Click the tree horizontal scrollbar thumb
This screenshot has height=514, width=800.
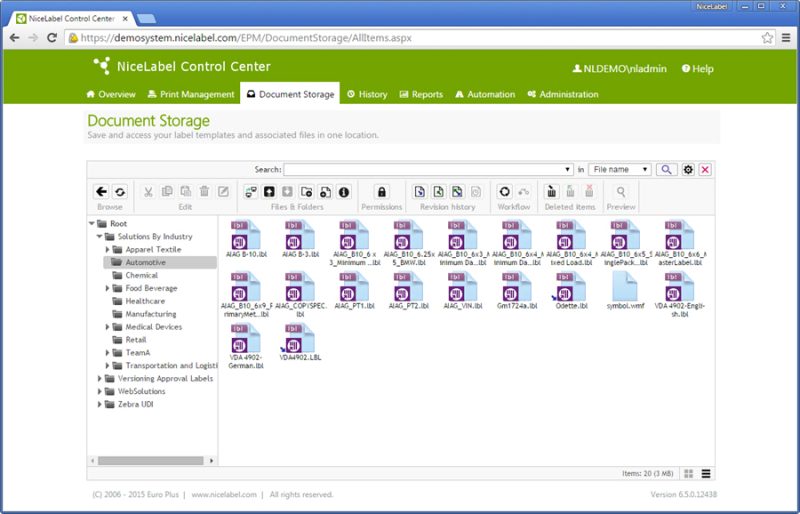point(151,461)
